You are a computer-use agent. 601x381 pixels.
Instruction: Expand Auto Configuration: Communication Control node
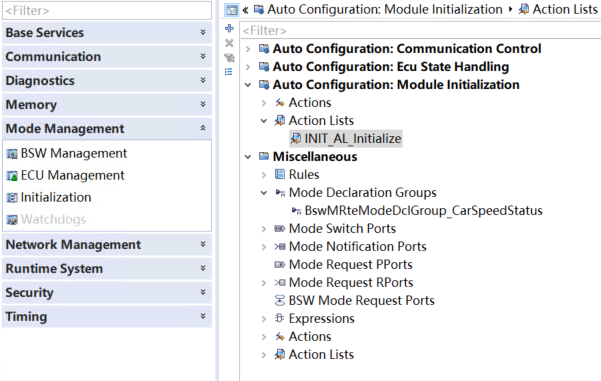pyautogui.click(x=248, y=49)
